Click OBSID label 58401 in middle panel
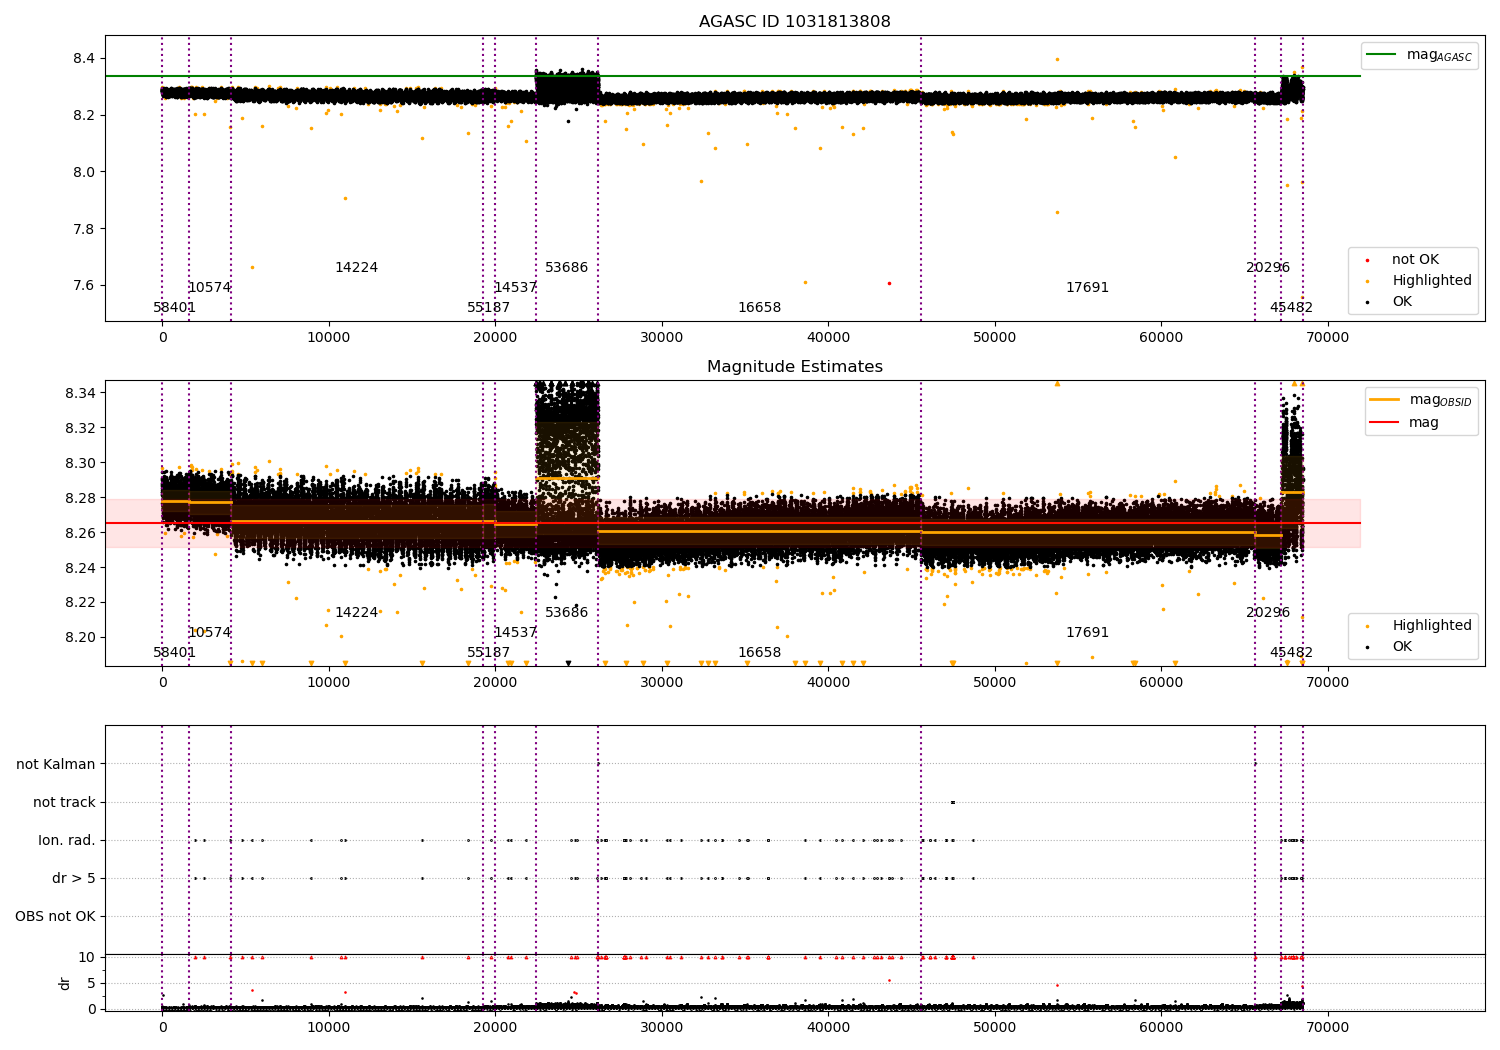Image resolution: width=1500 pixels, height=1050 pixels. (175, 653)
